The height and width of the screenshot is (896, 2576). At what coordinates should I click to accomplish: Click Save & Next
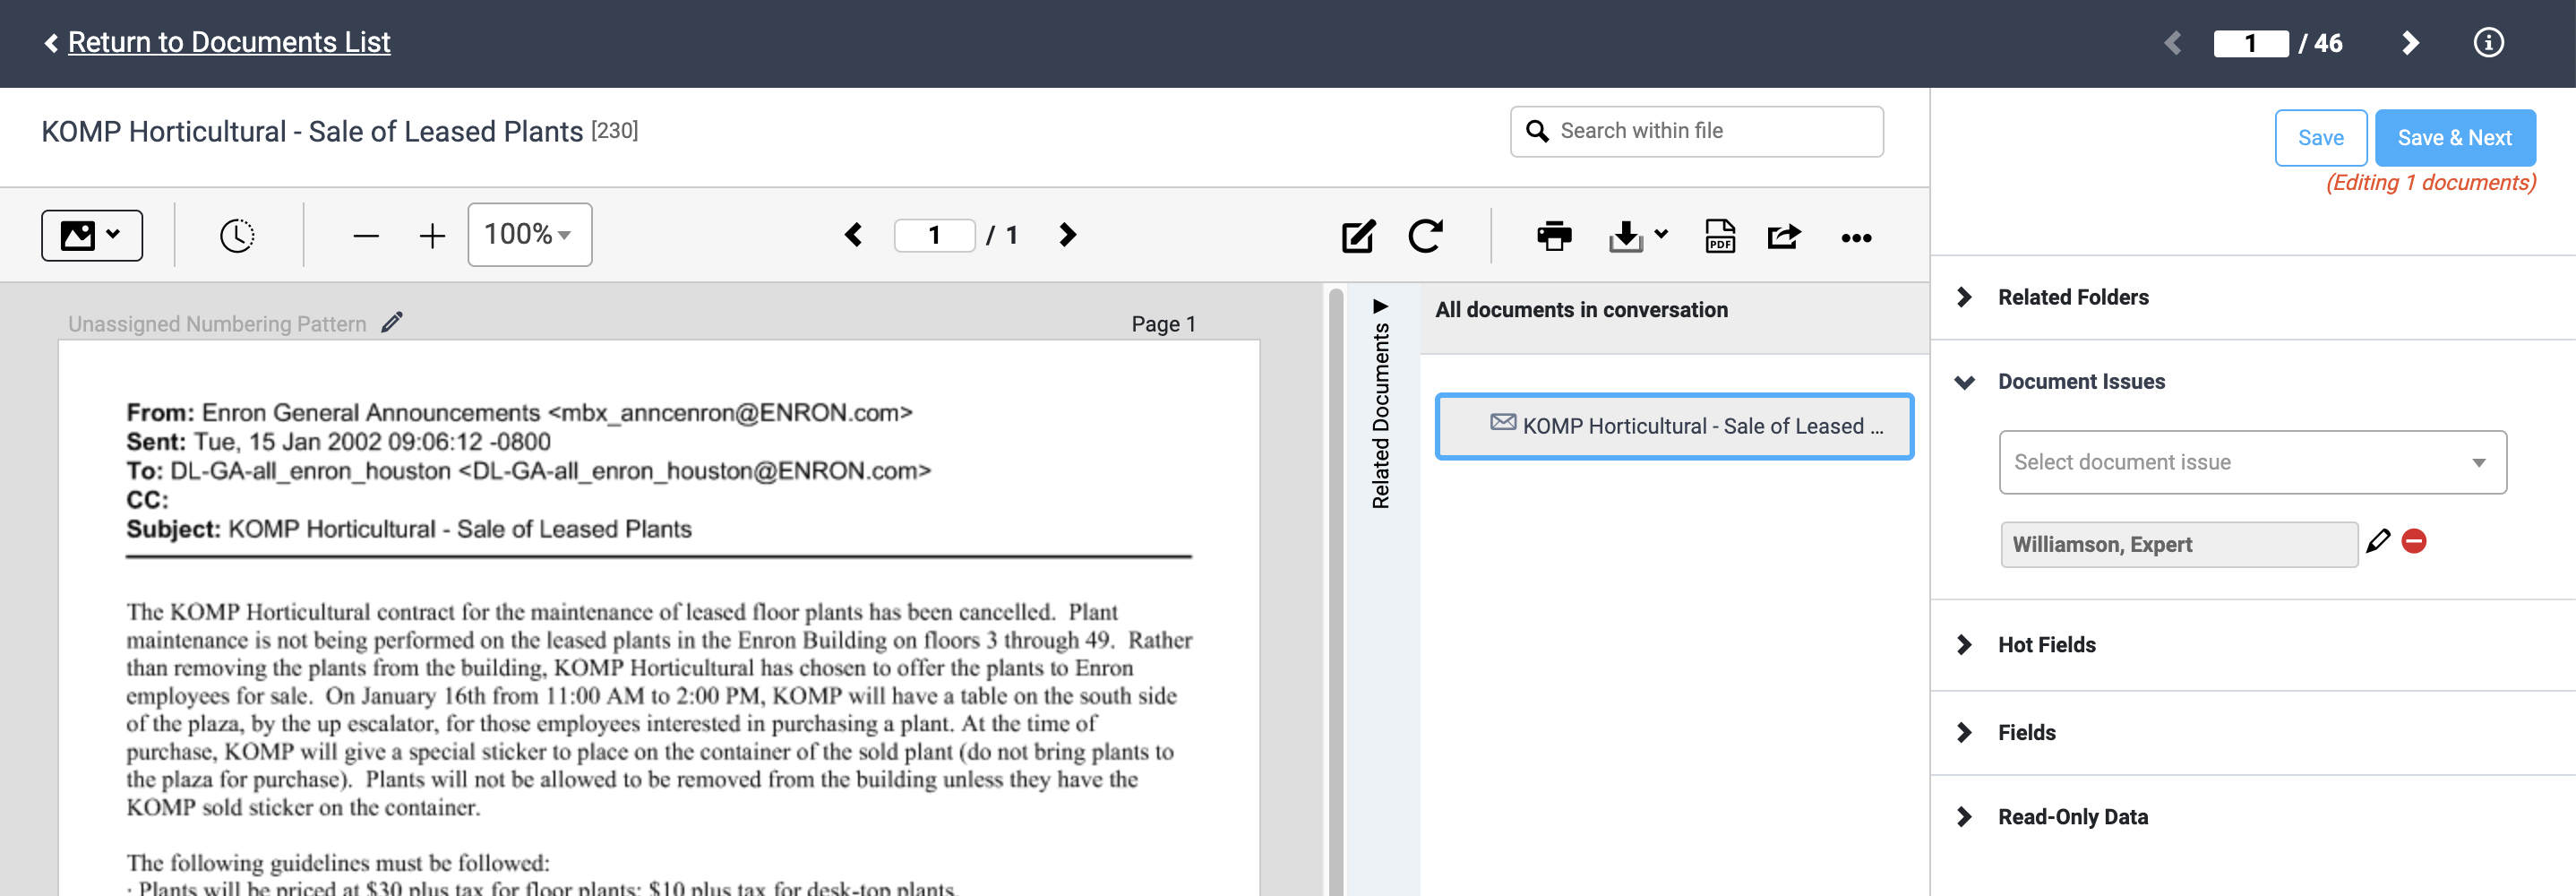click(2454, 138)
